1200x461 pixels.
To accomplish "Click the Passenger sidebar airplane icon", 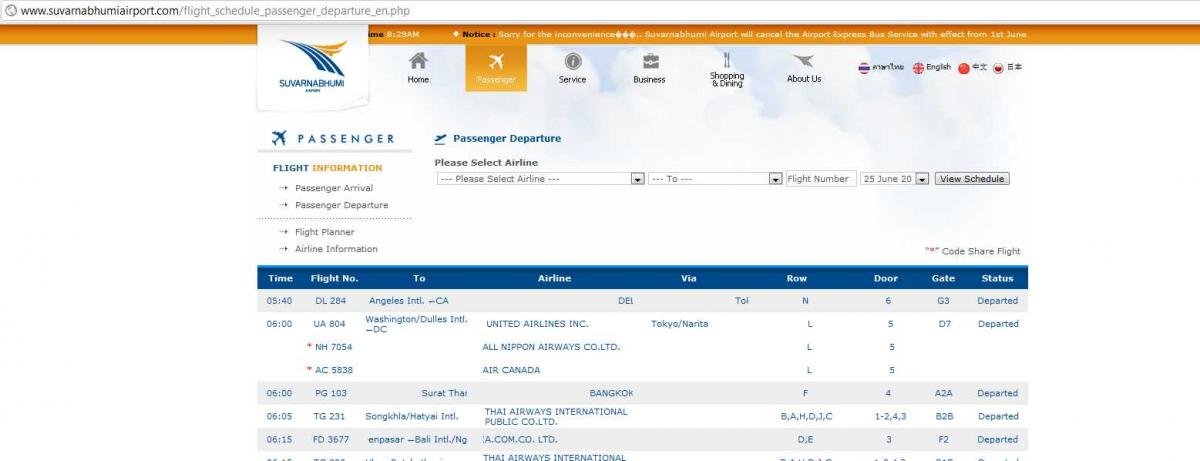I will tap(280, 138).
